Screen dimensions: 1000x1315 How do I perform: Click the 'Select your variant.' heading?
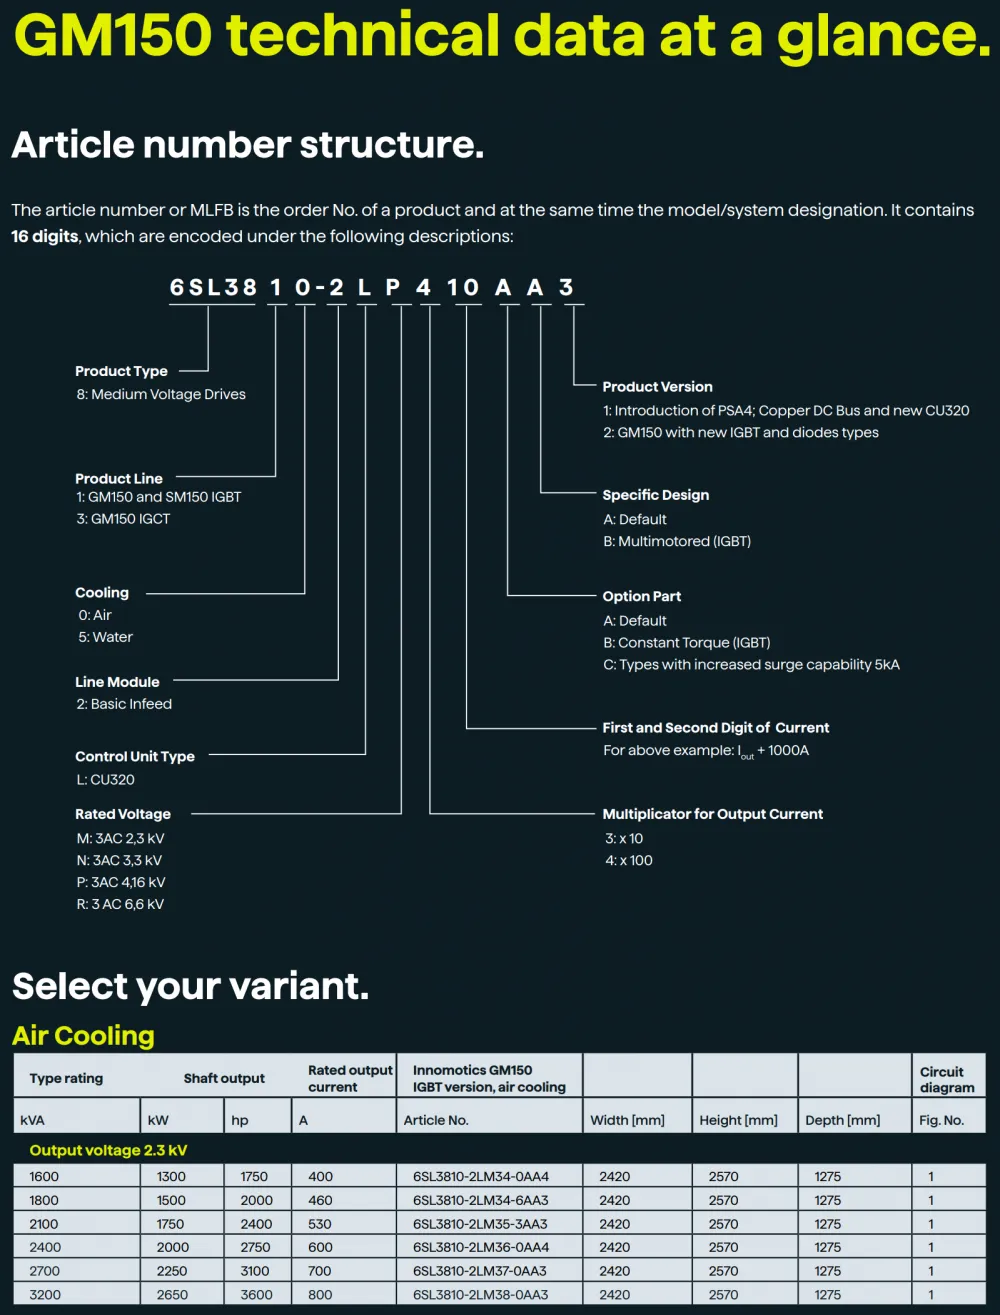[191, 987]
